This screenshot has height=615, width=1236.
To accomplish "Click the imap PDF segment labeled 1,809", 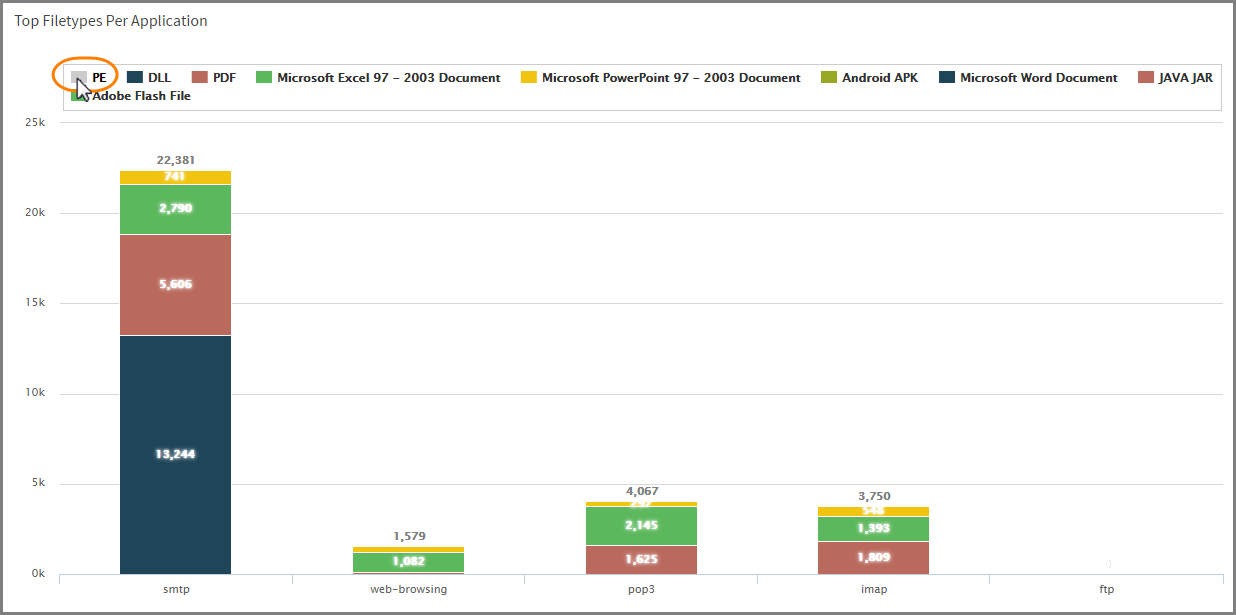I will point(873,557).
